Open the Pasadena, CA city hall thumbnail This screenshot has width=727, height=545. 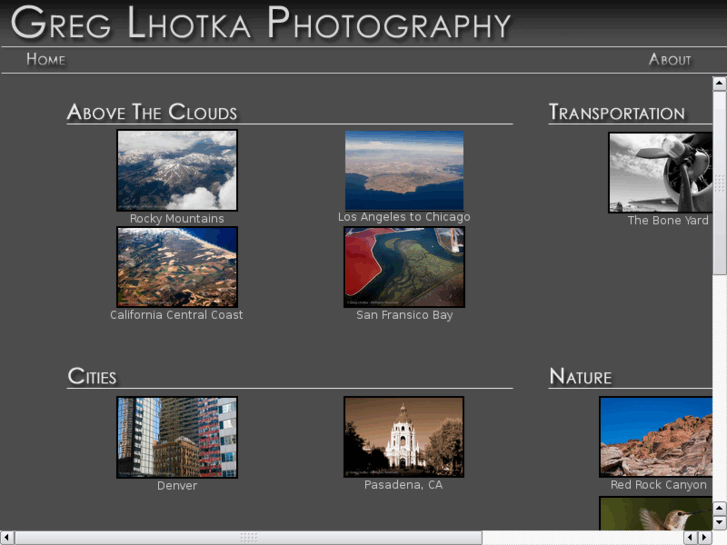point(404,436)
